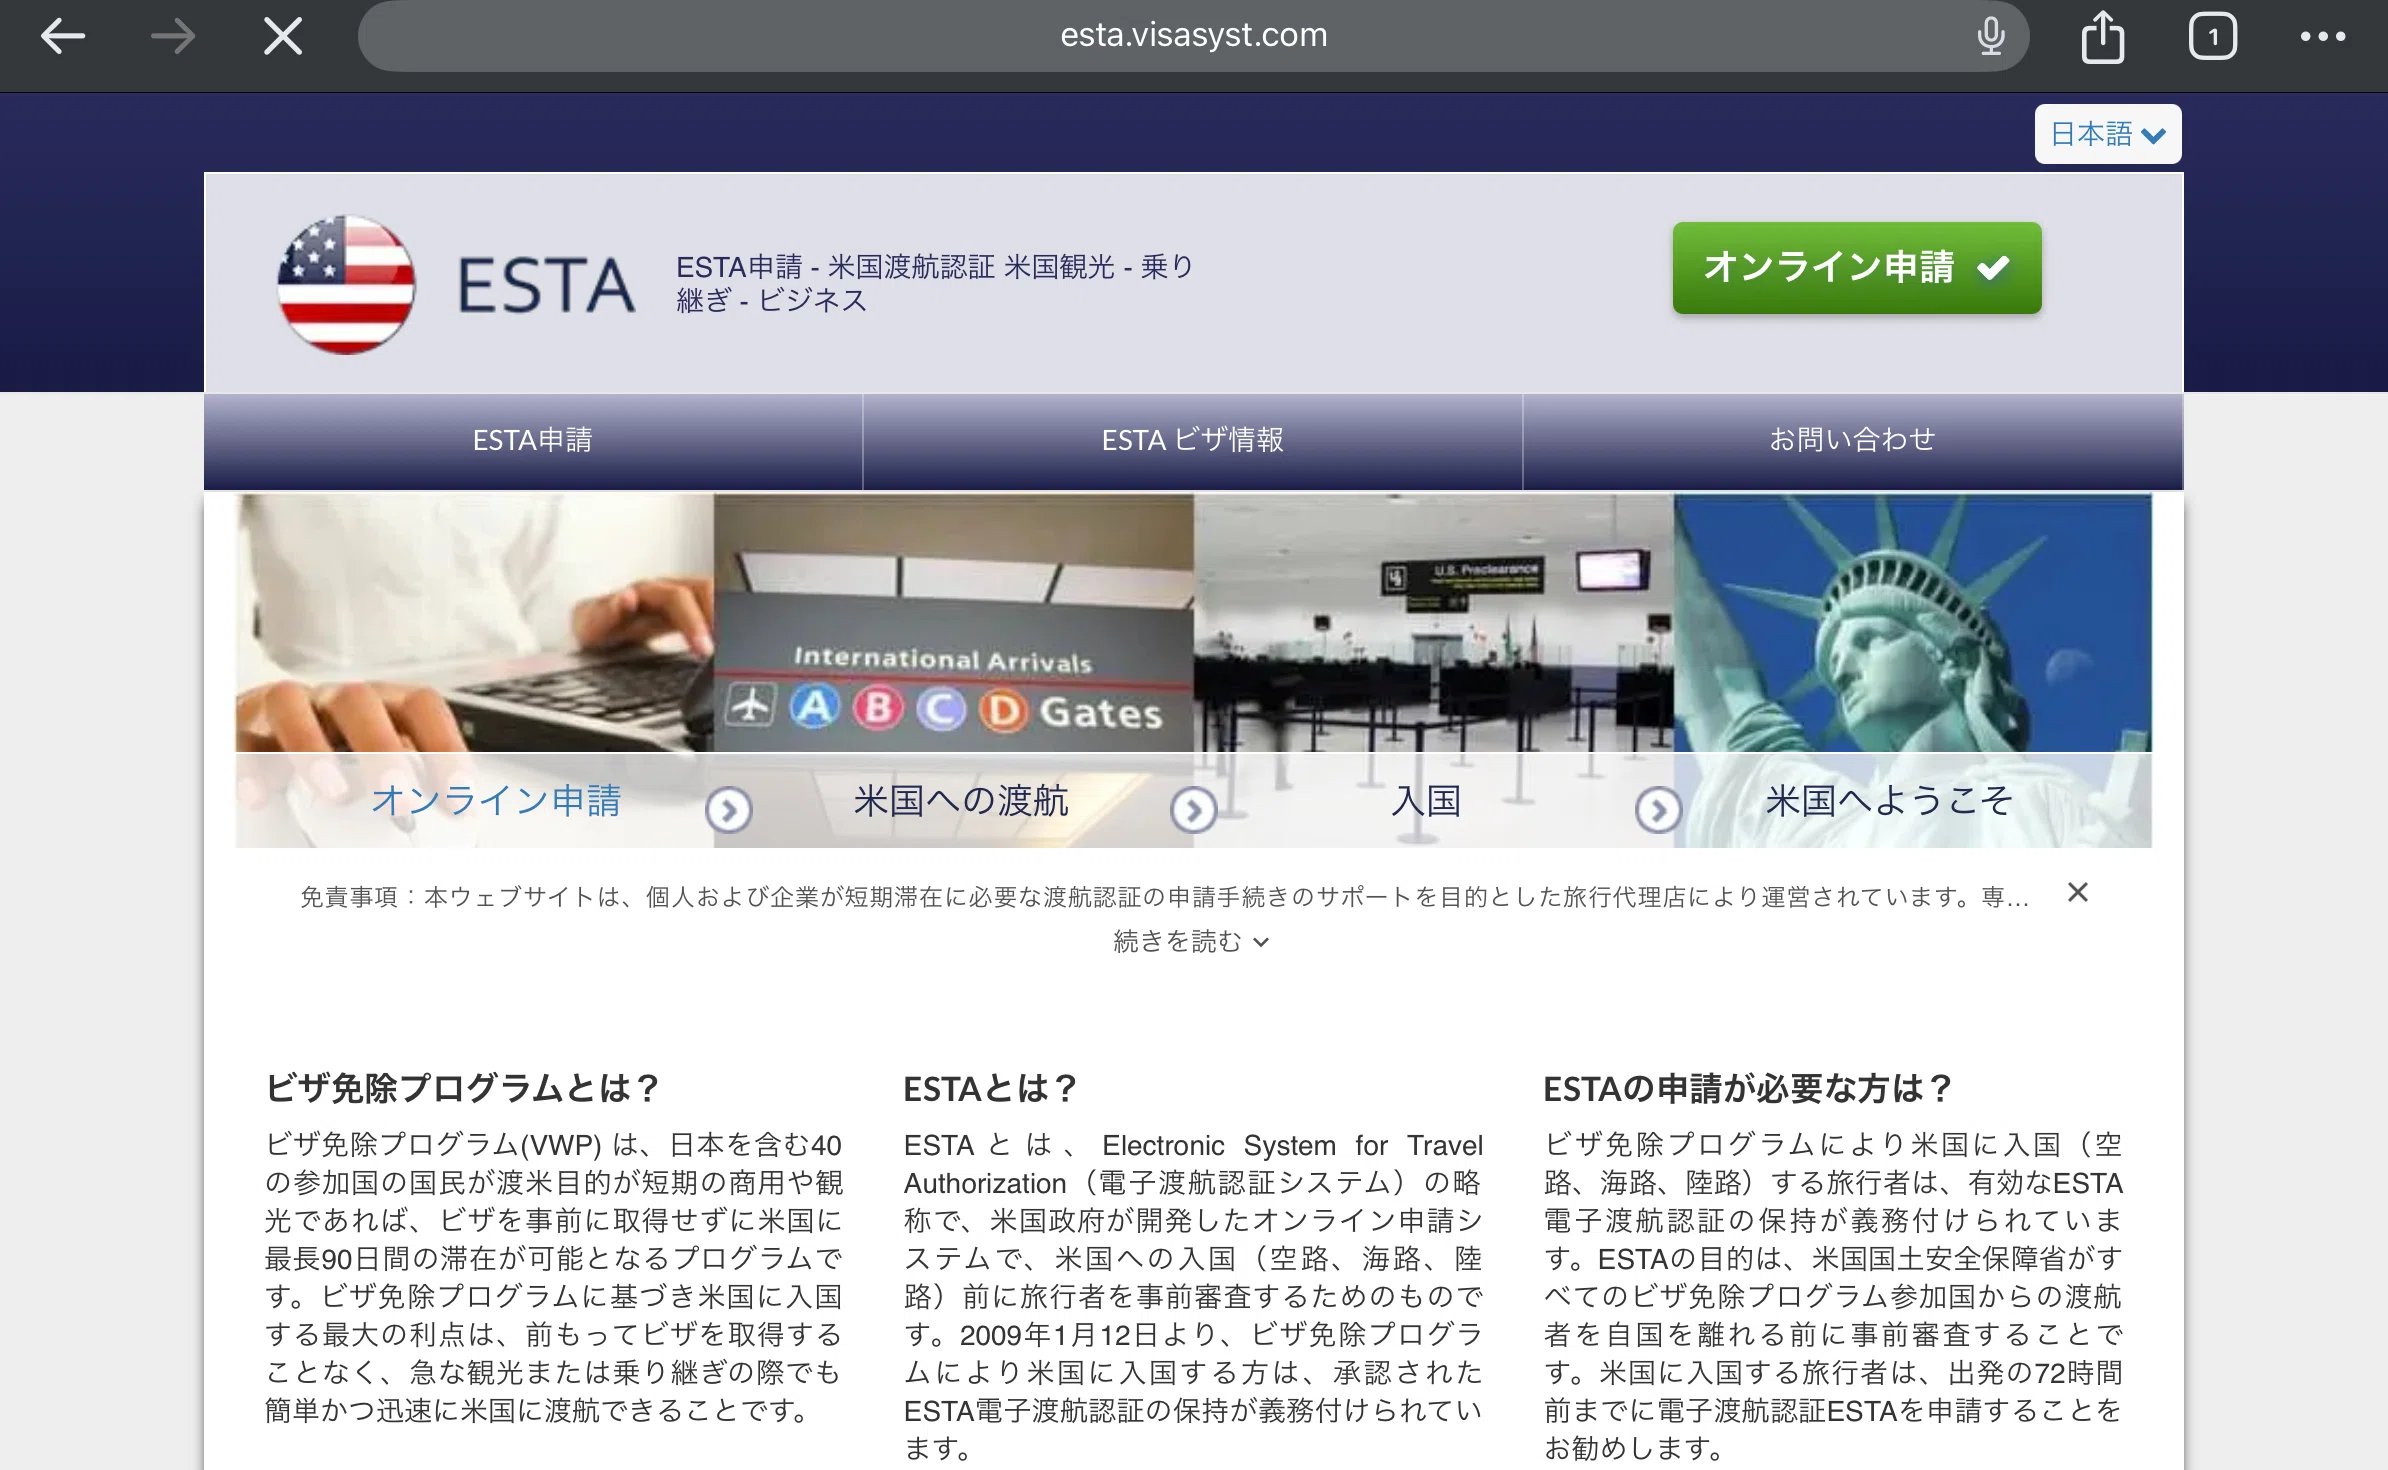Open the tab switcher showing 1 tab
Viewport: 2388px width, 1470px height.
[2212, 37]
